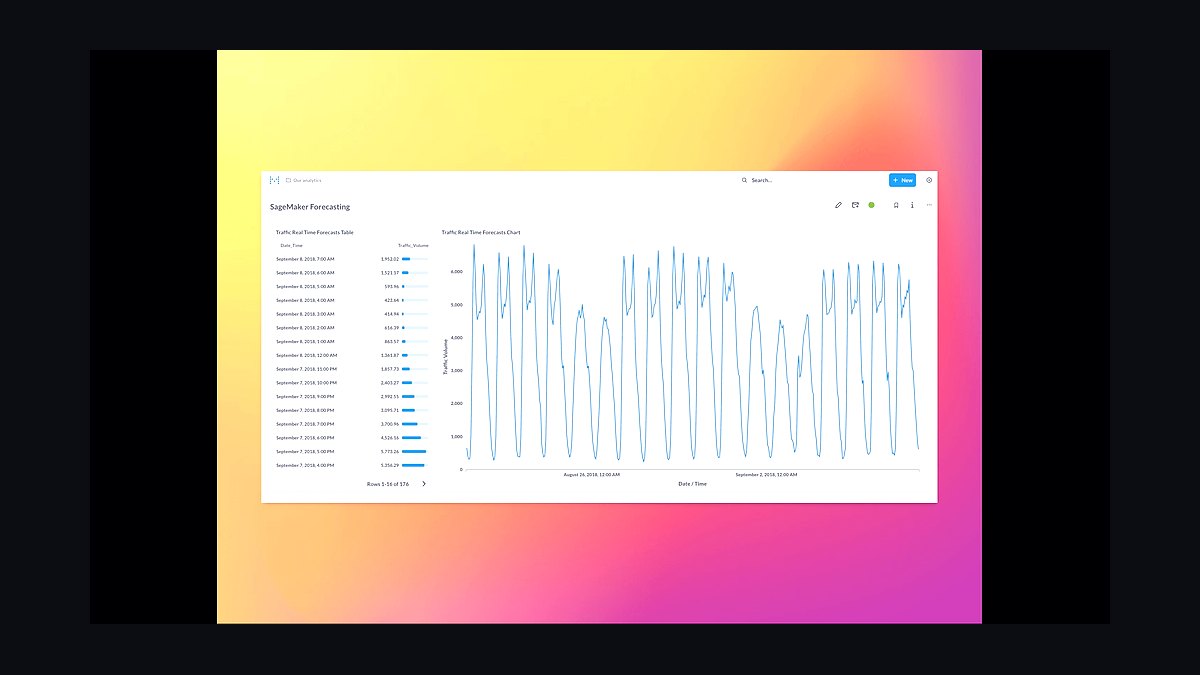Viewport: 1200px width, 675px height.
Task: Open the settings gear icon
Action: pyautogui.click(x=929, y=180)
